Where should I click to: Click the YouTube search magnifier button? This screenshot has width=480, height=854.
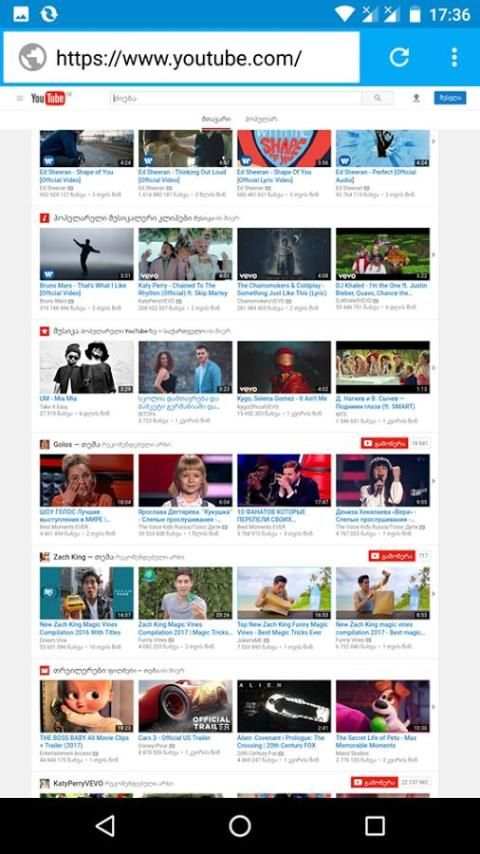tap(377, 98)
